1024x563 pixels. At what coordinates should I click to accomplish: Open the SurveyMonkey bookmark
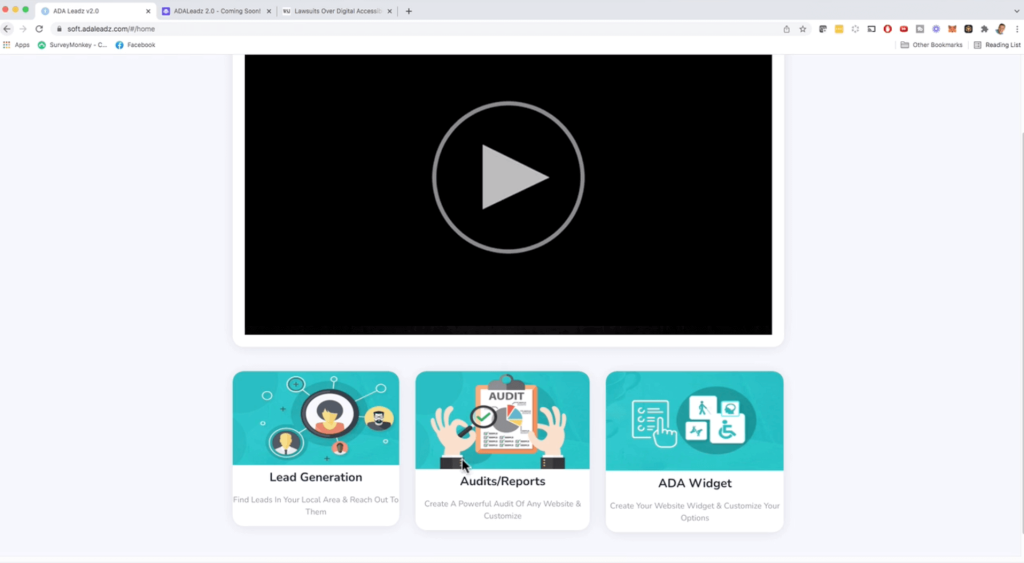[x=72, y=45]
